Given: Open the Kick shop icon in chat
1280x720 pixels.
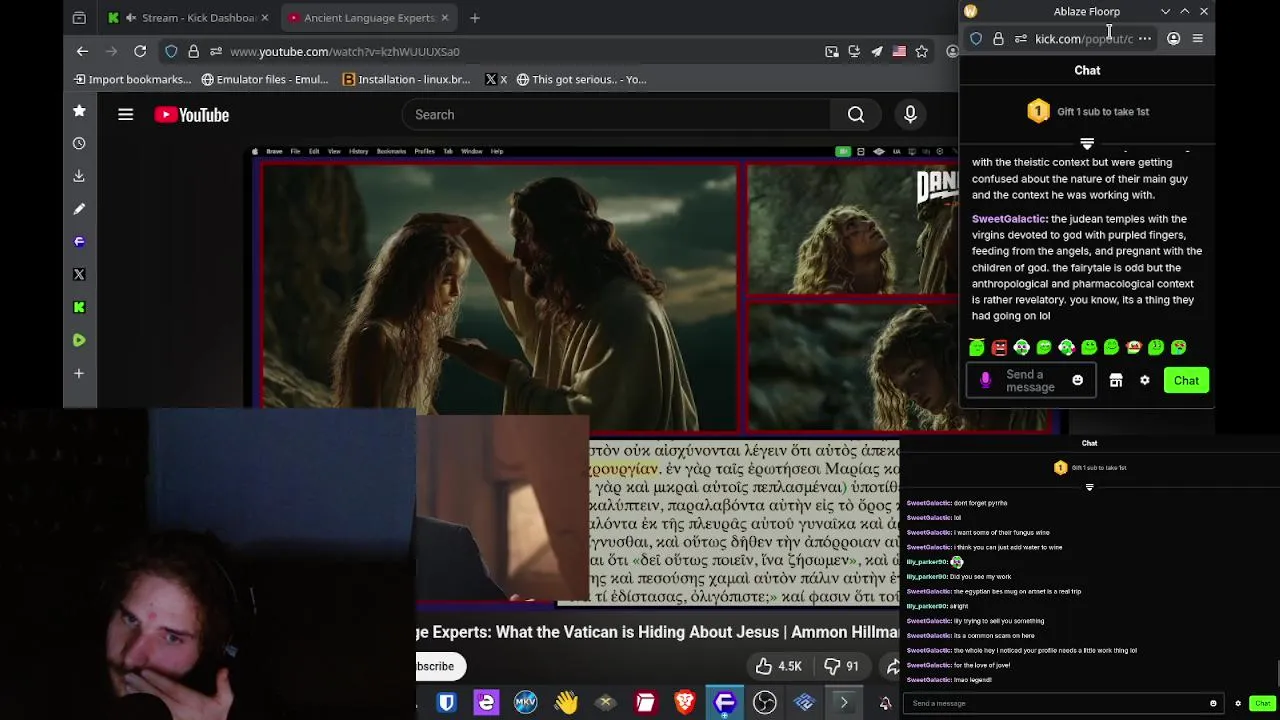Looking at the screenshot, I should (x=1116, y=380).
